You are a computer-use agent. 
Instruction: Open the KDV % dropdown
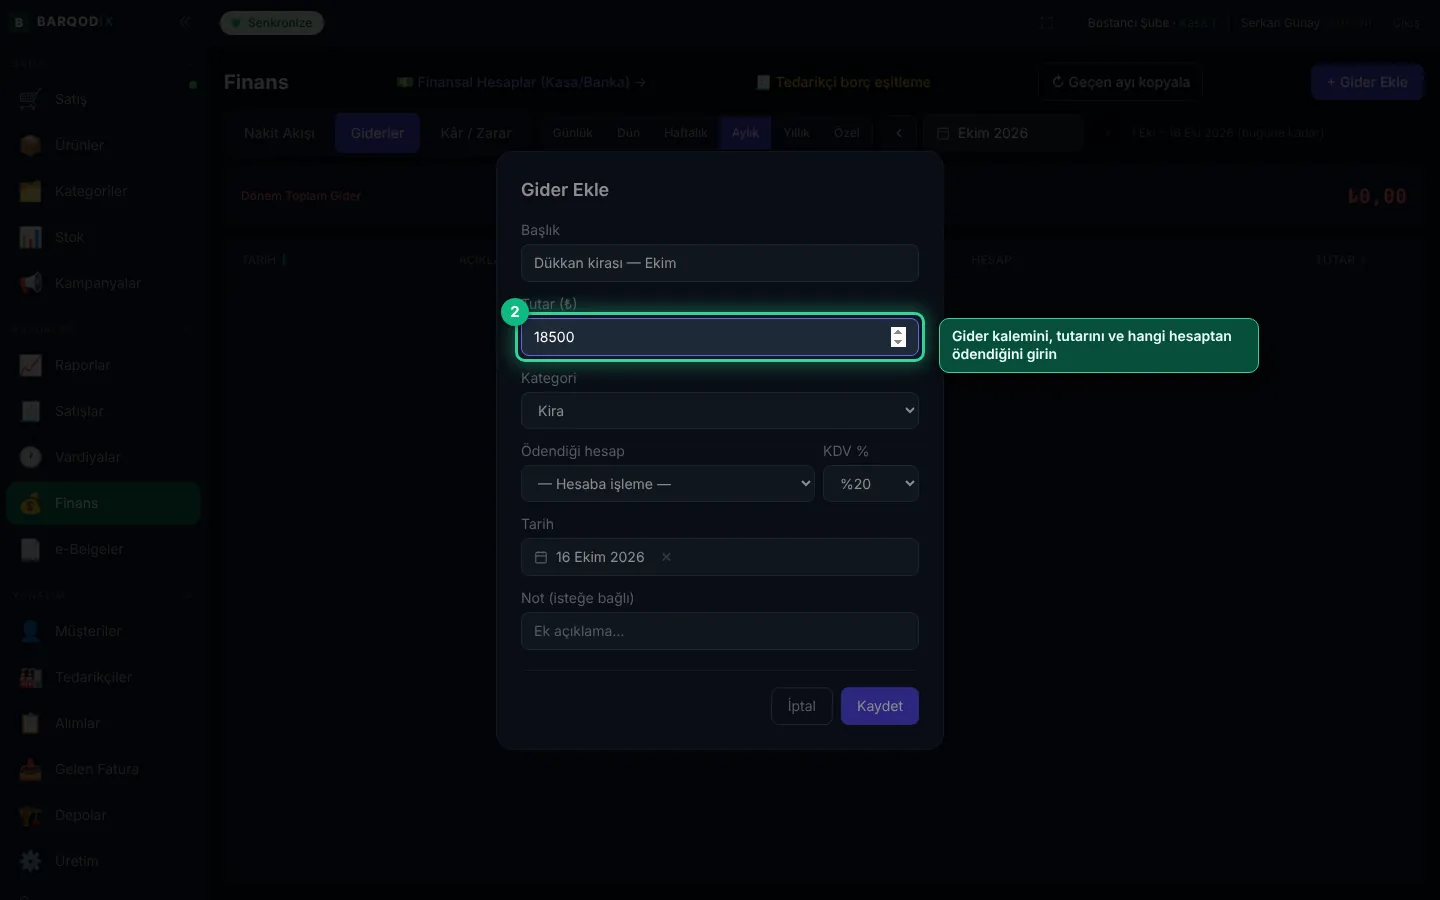(x=871, y=484)
